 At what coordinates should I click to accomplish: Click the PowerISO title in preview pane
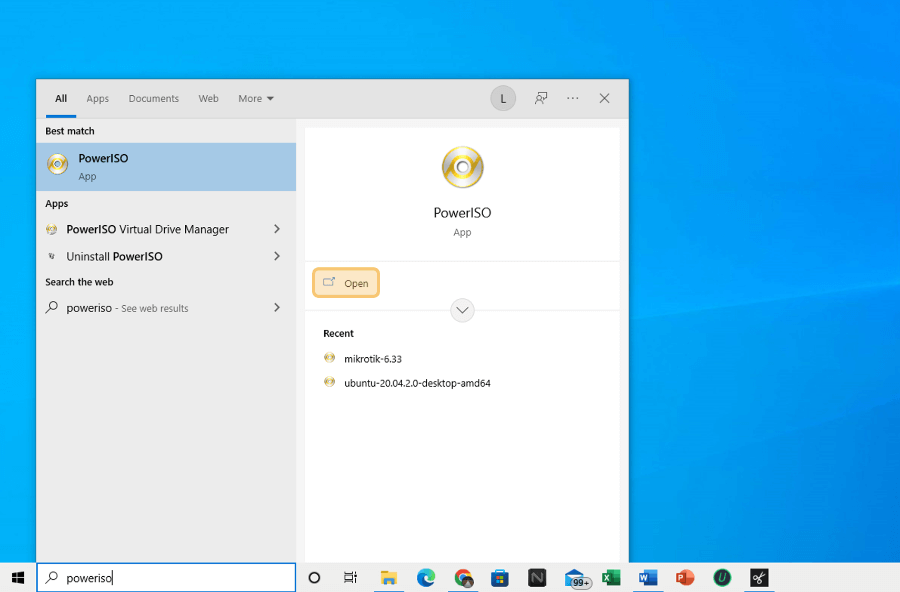pyautogui.click(x=463, y=213)
